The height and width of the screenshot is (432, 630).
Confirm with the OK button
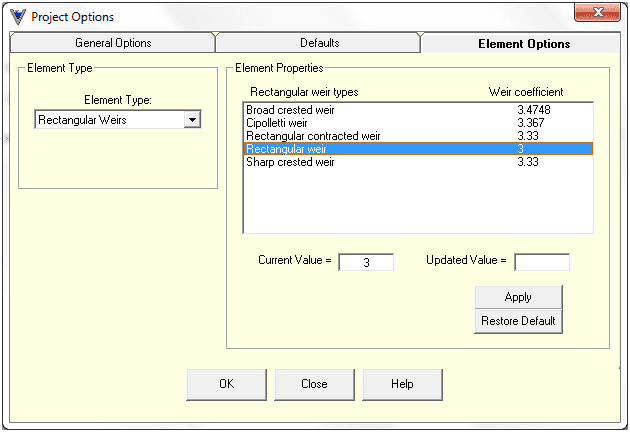227,384
